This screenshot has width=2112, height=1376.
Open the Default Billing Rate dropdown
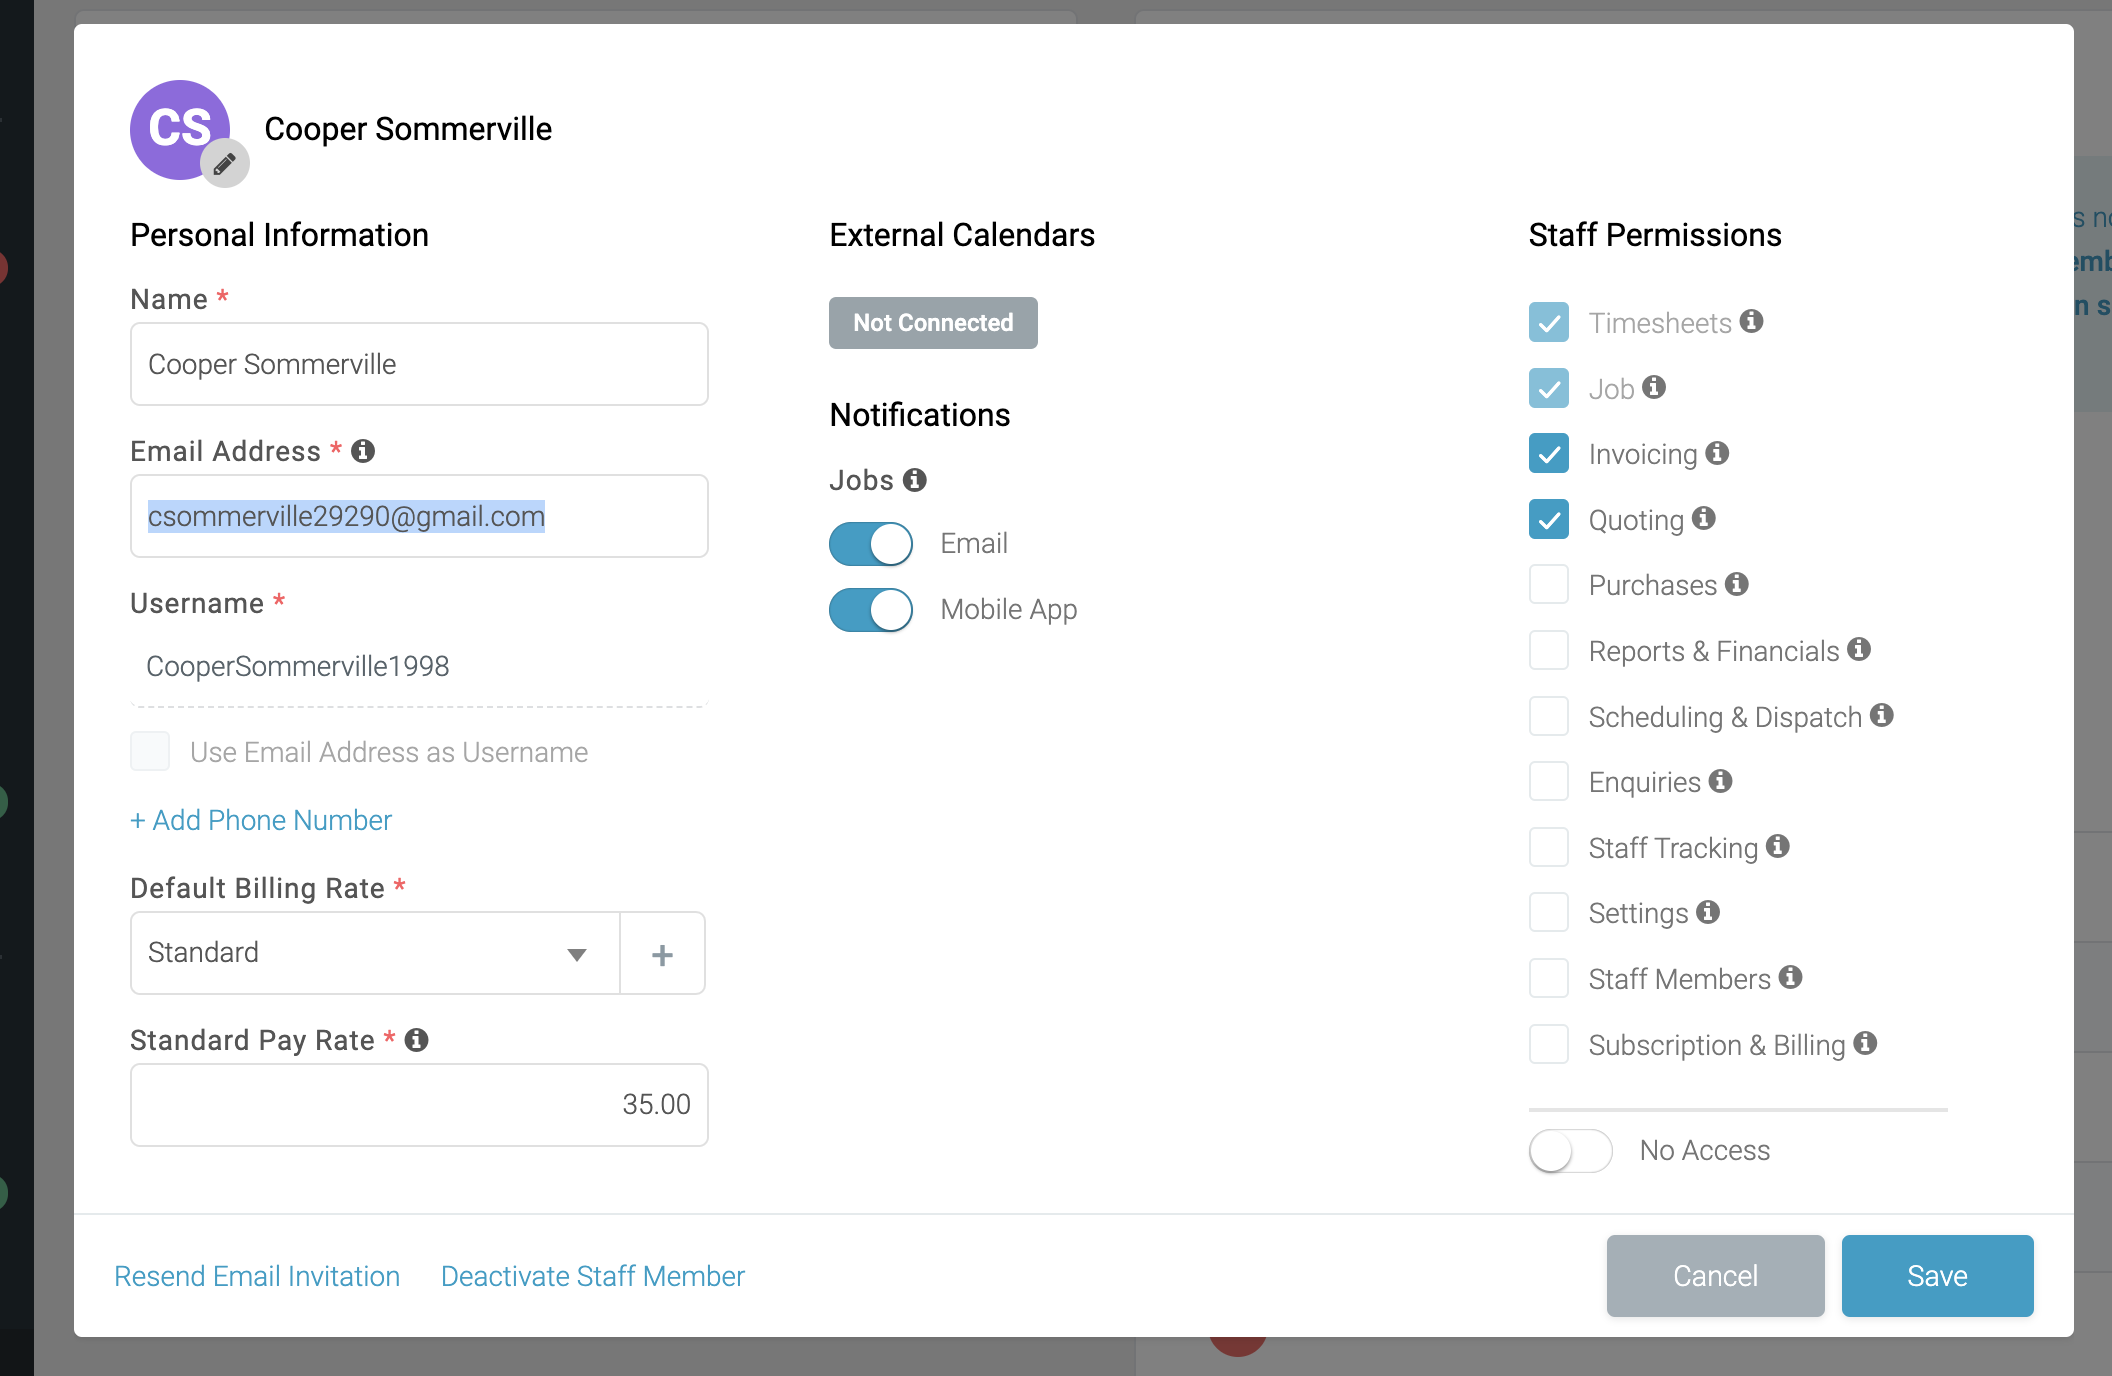pos(375,953)
